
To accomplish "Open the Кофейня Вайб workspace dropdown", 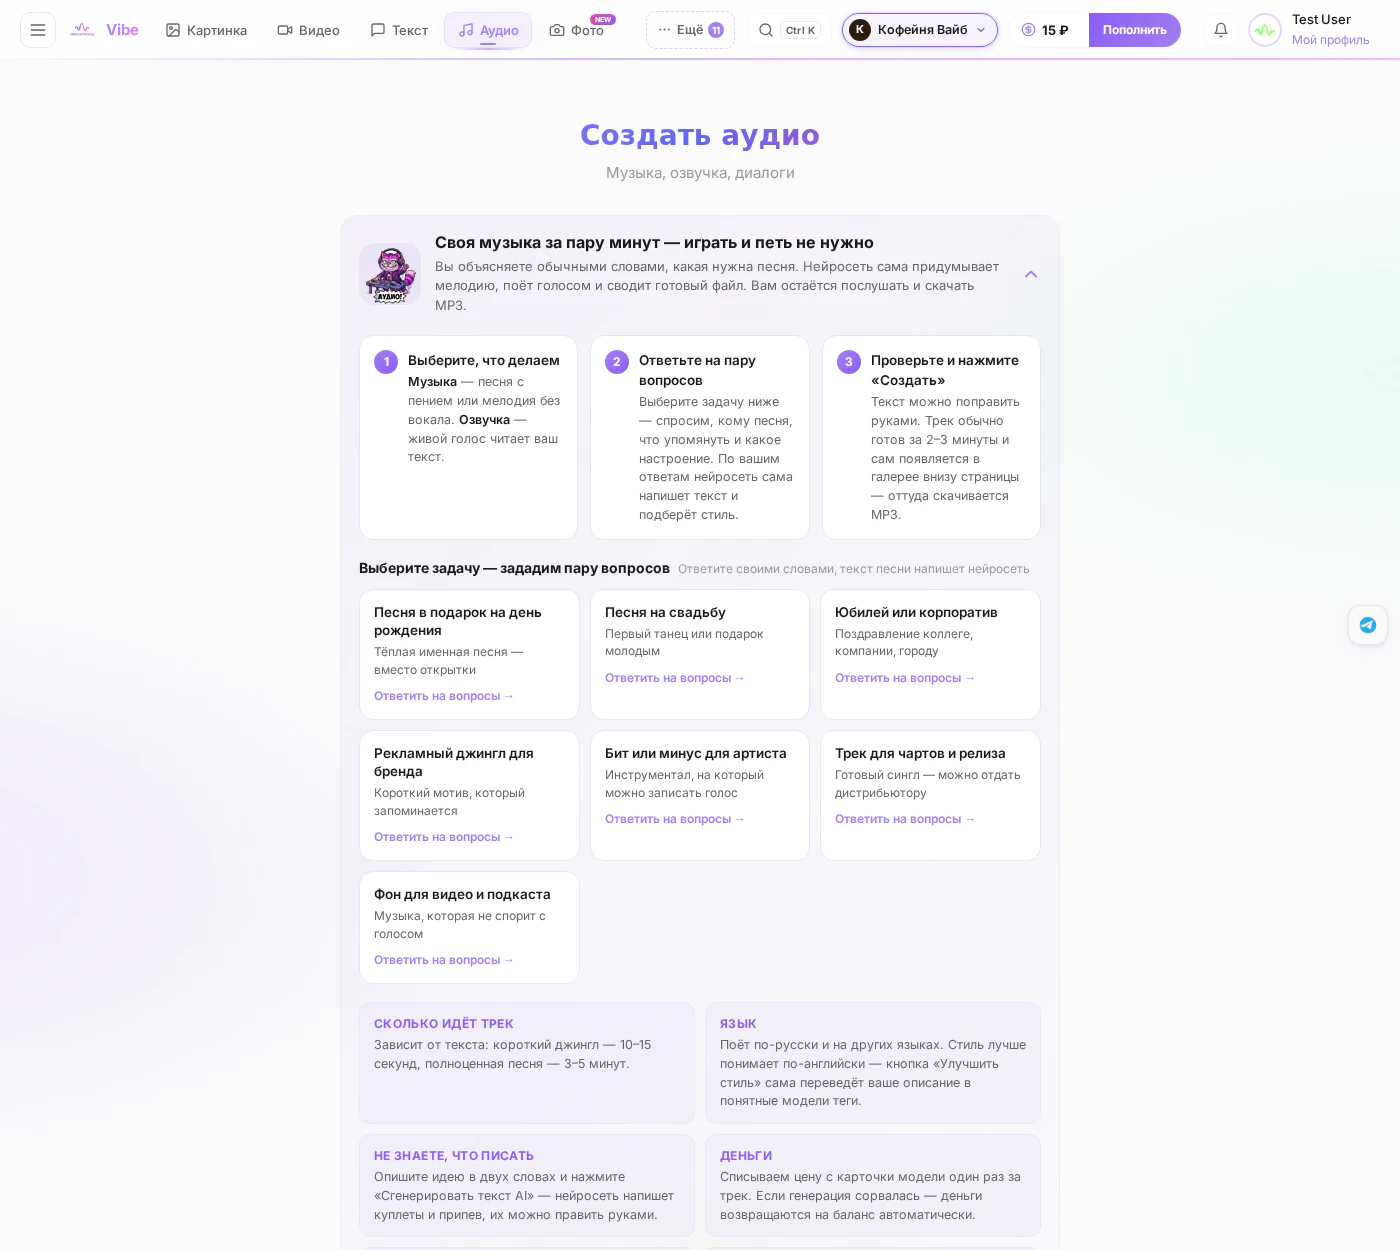I will tap(920, 30).
